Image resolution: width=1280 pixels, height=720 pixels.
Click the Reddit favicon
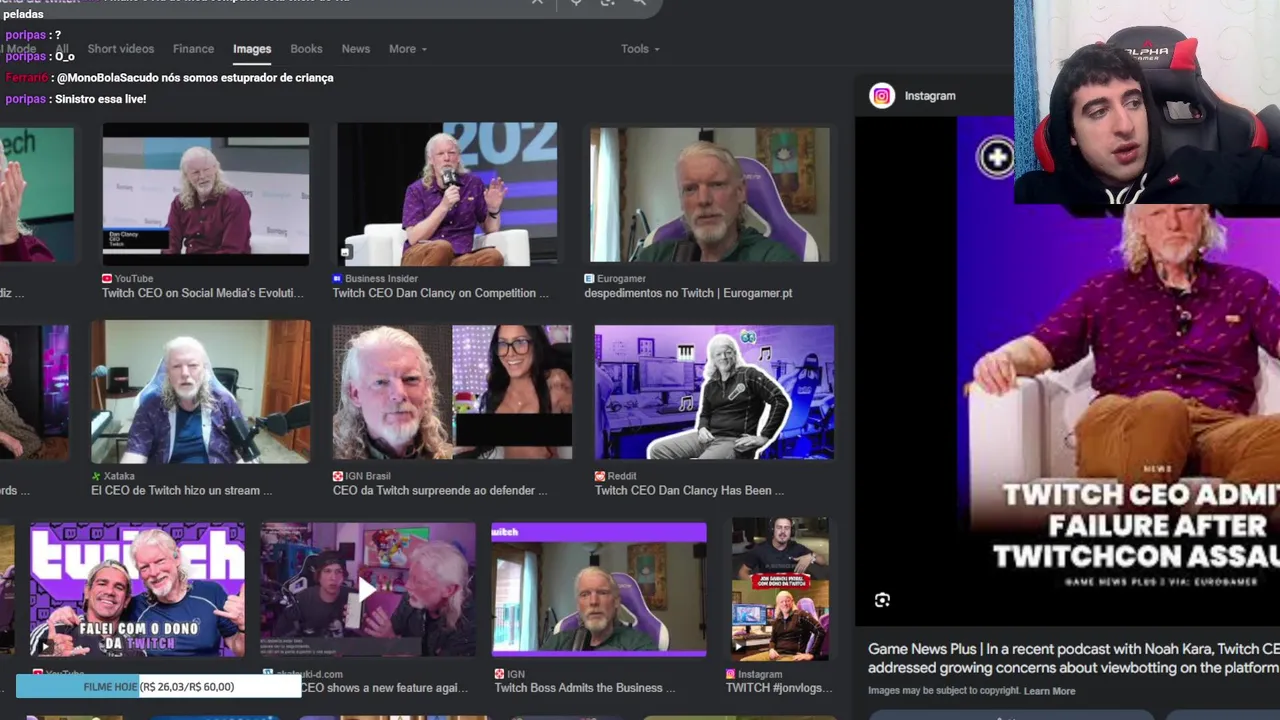coord(600,476)
